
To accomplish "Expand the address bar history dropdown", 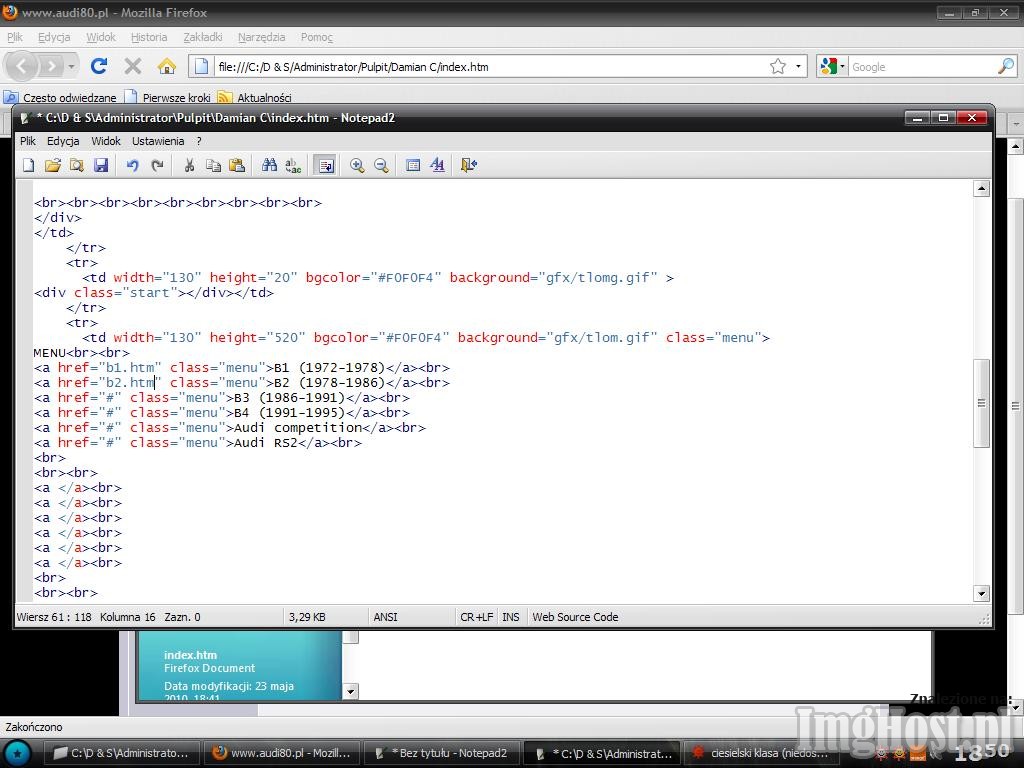I will (x=798, y=67).
